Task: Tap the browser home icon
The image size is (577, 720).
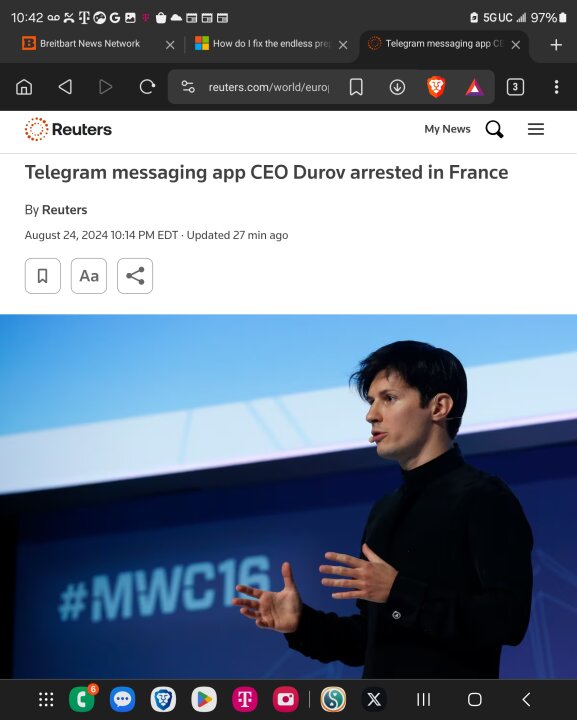Action: point(24,87)
